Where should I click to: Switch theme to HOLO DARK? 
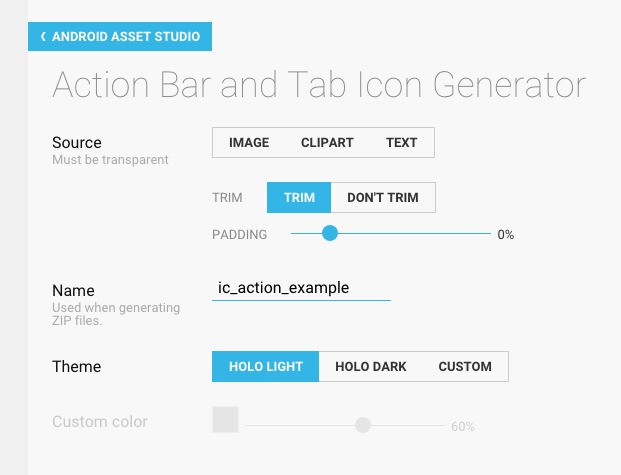coord(371,367)
